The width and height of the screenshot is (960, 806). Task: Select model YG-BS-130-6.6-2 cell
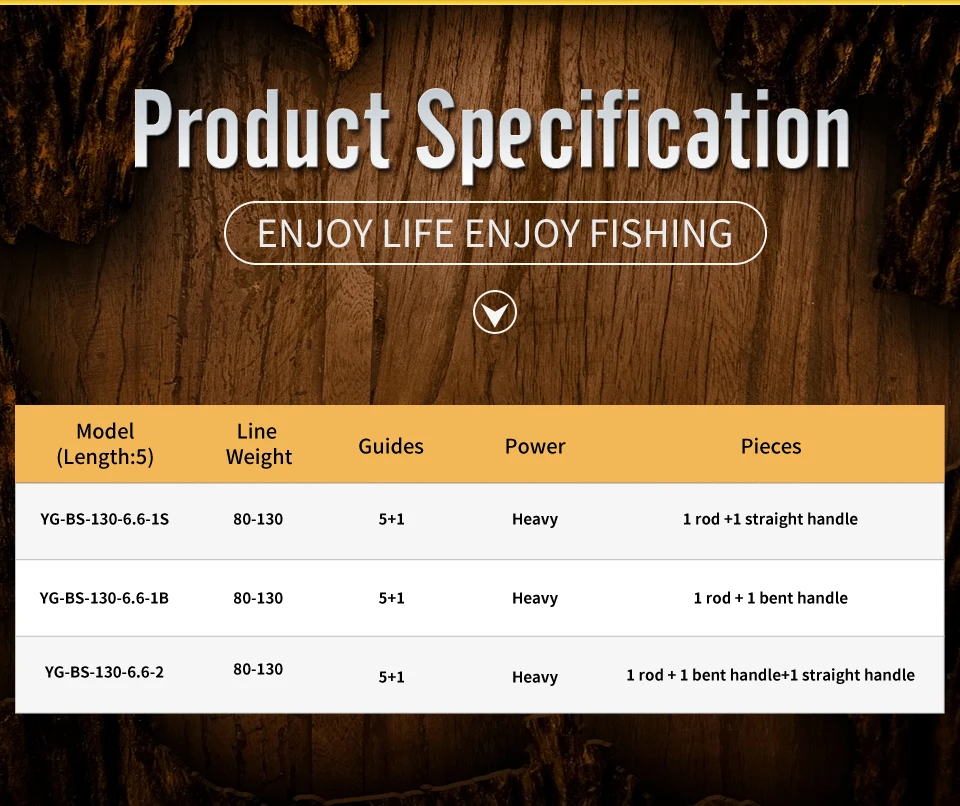point(105,672)
